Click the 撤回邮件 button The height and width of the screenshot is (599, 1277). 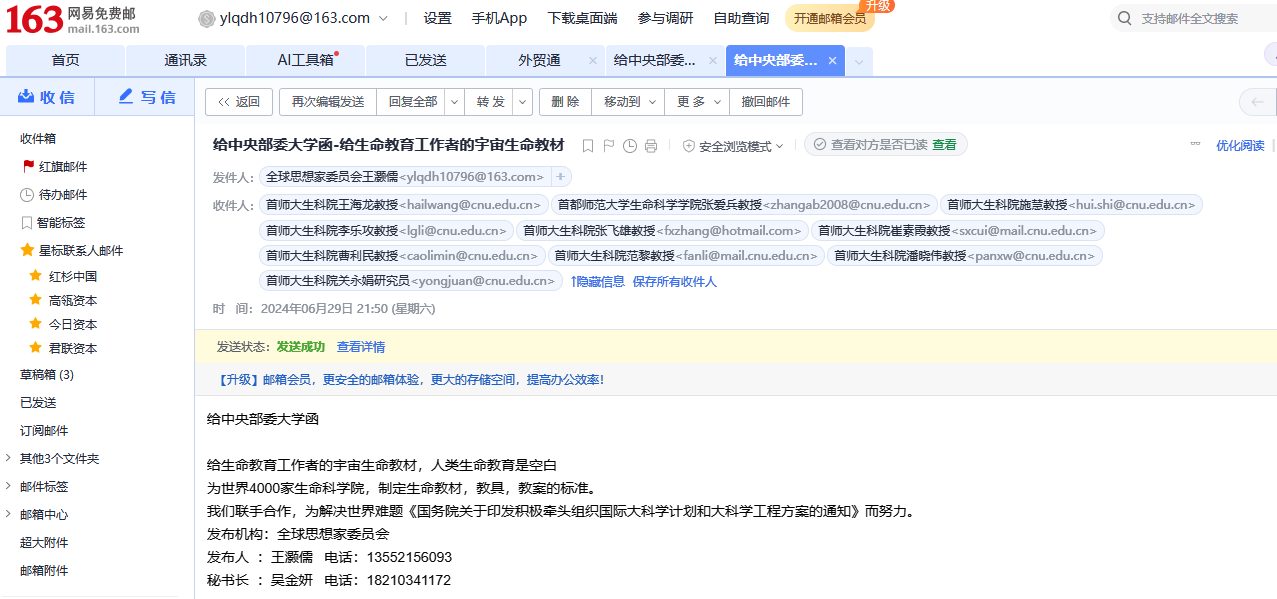pyautogui.click(x=766, y=102)
